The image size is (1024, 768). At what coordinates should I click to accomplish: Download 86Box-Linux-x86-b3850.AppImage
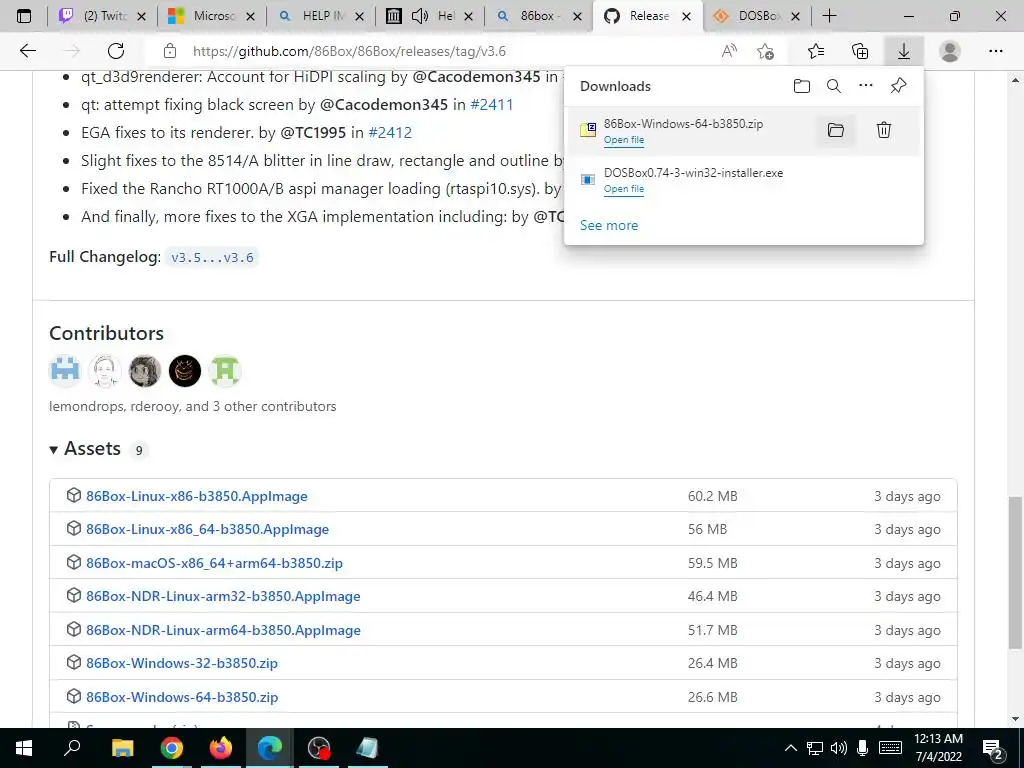pyautogui.click(x=197, y=496)
